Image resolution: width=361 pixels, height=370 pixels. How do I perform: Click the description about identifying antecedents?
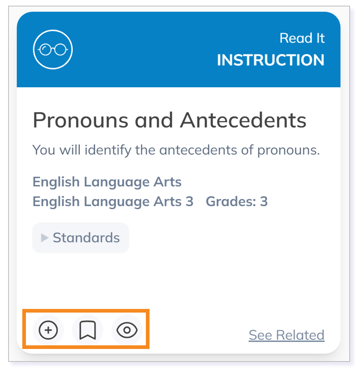tap(176, 150)
